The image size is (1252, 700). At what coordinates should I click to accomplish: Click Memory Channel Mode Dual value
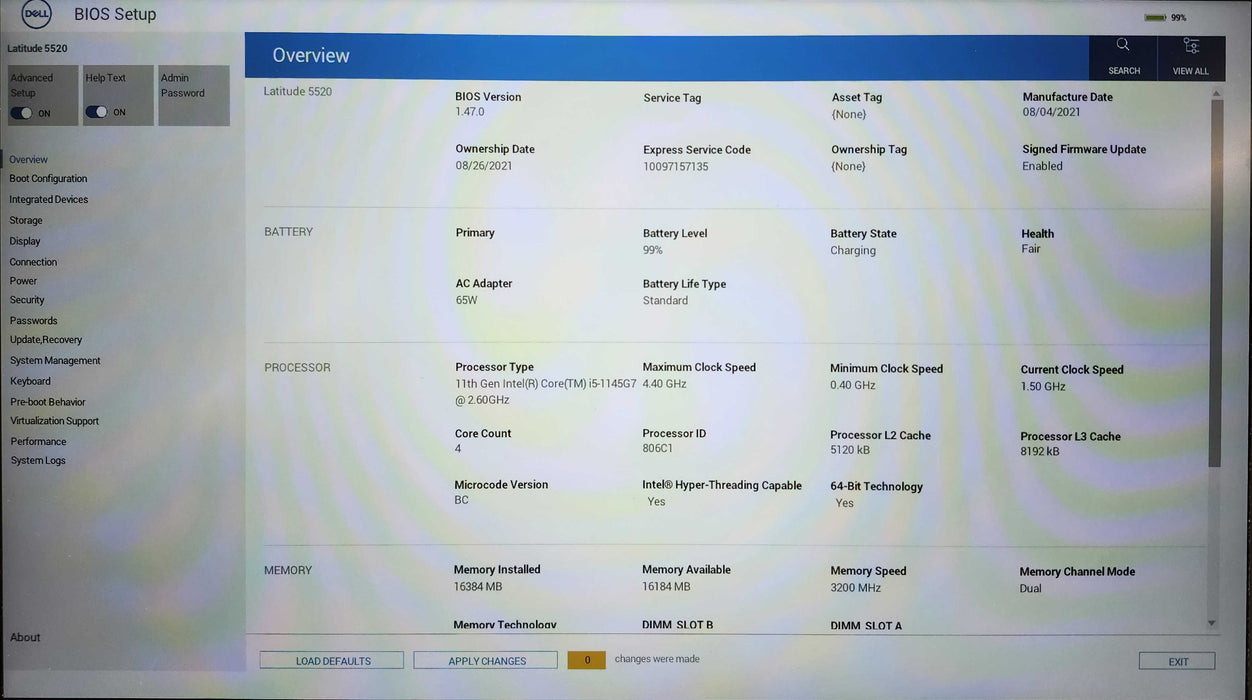coord(1030,589)
